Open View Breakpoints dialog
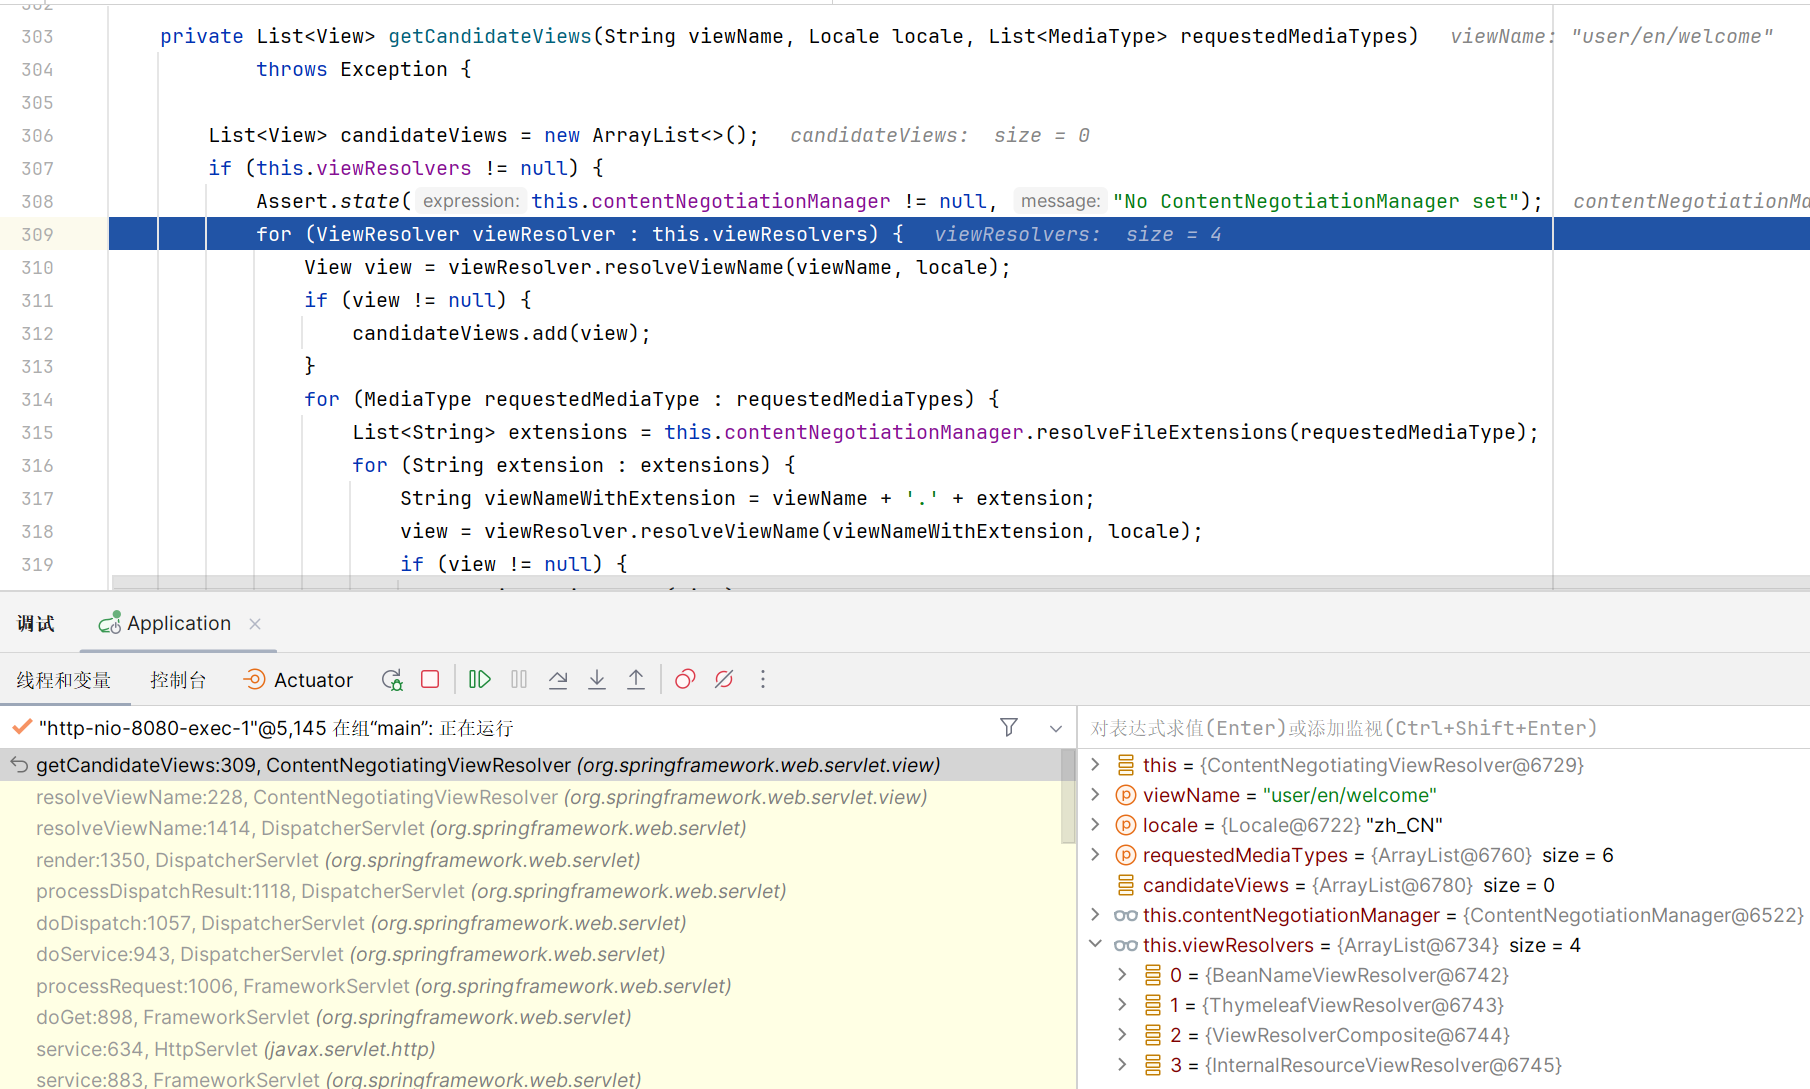Viewport: 1810px width, 1089px height. (x=685, y=680)
